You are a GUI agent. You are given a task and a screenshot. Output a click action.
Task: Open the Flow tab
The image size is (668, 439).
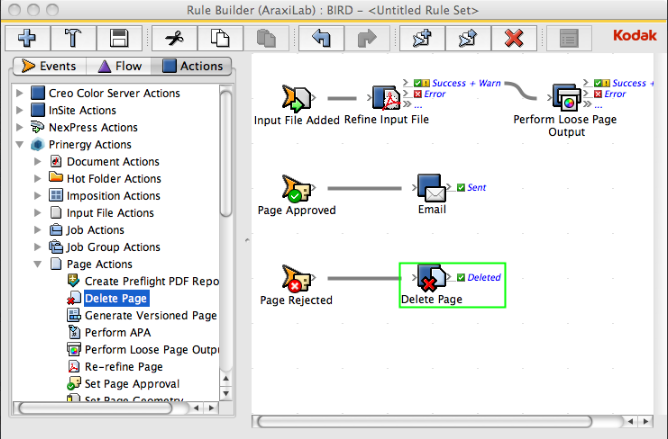(x=119, y=67)
